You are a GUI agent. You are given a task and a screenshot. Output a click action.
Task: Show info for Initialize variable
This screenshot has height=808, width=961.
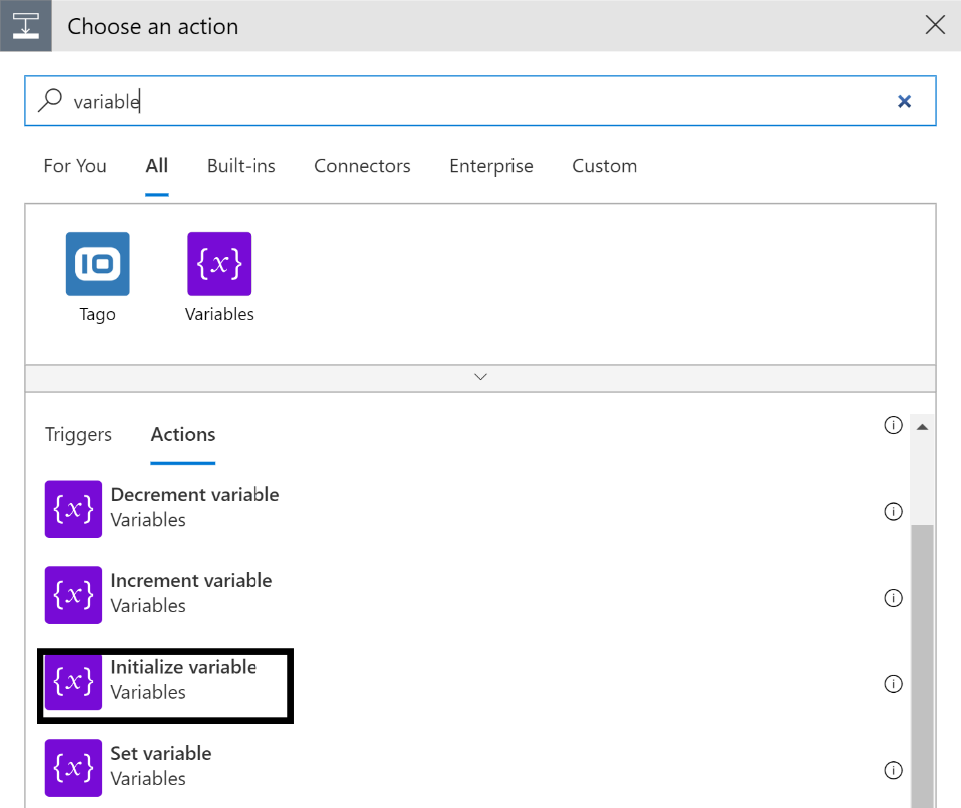[x=893, y=684]
